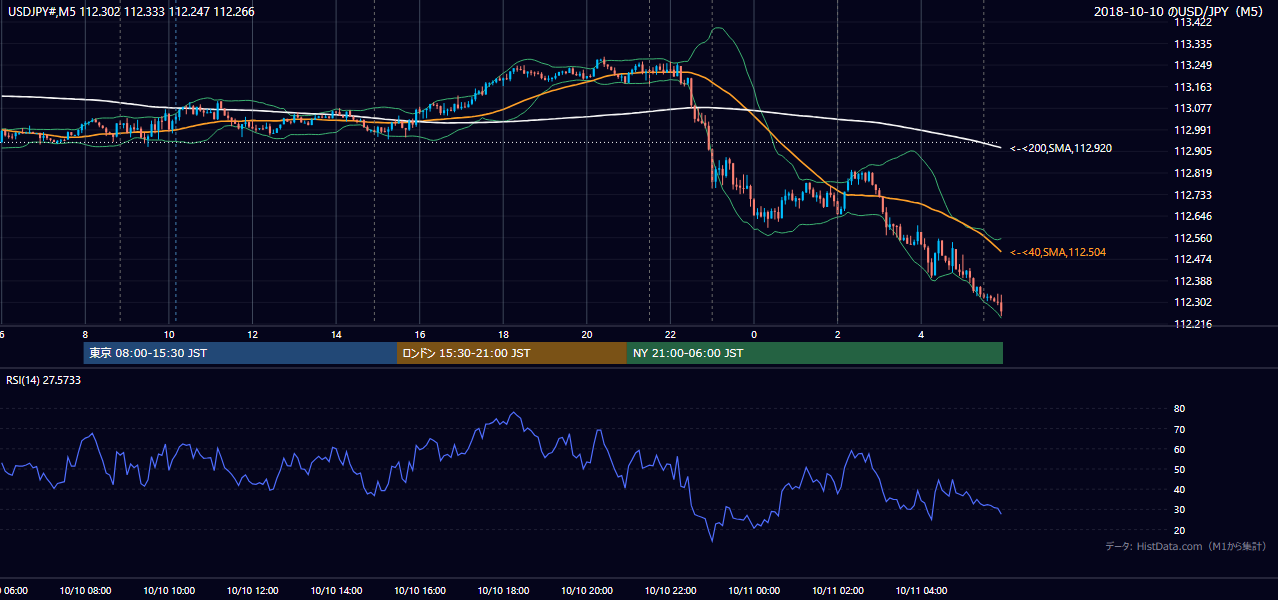1278x600 pixels.
Task: Click price axis value 113.249
Action: click(x=1193, y=66)
